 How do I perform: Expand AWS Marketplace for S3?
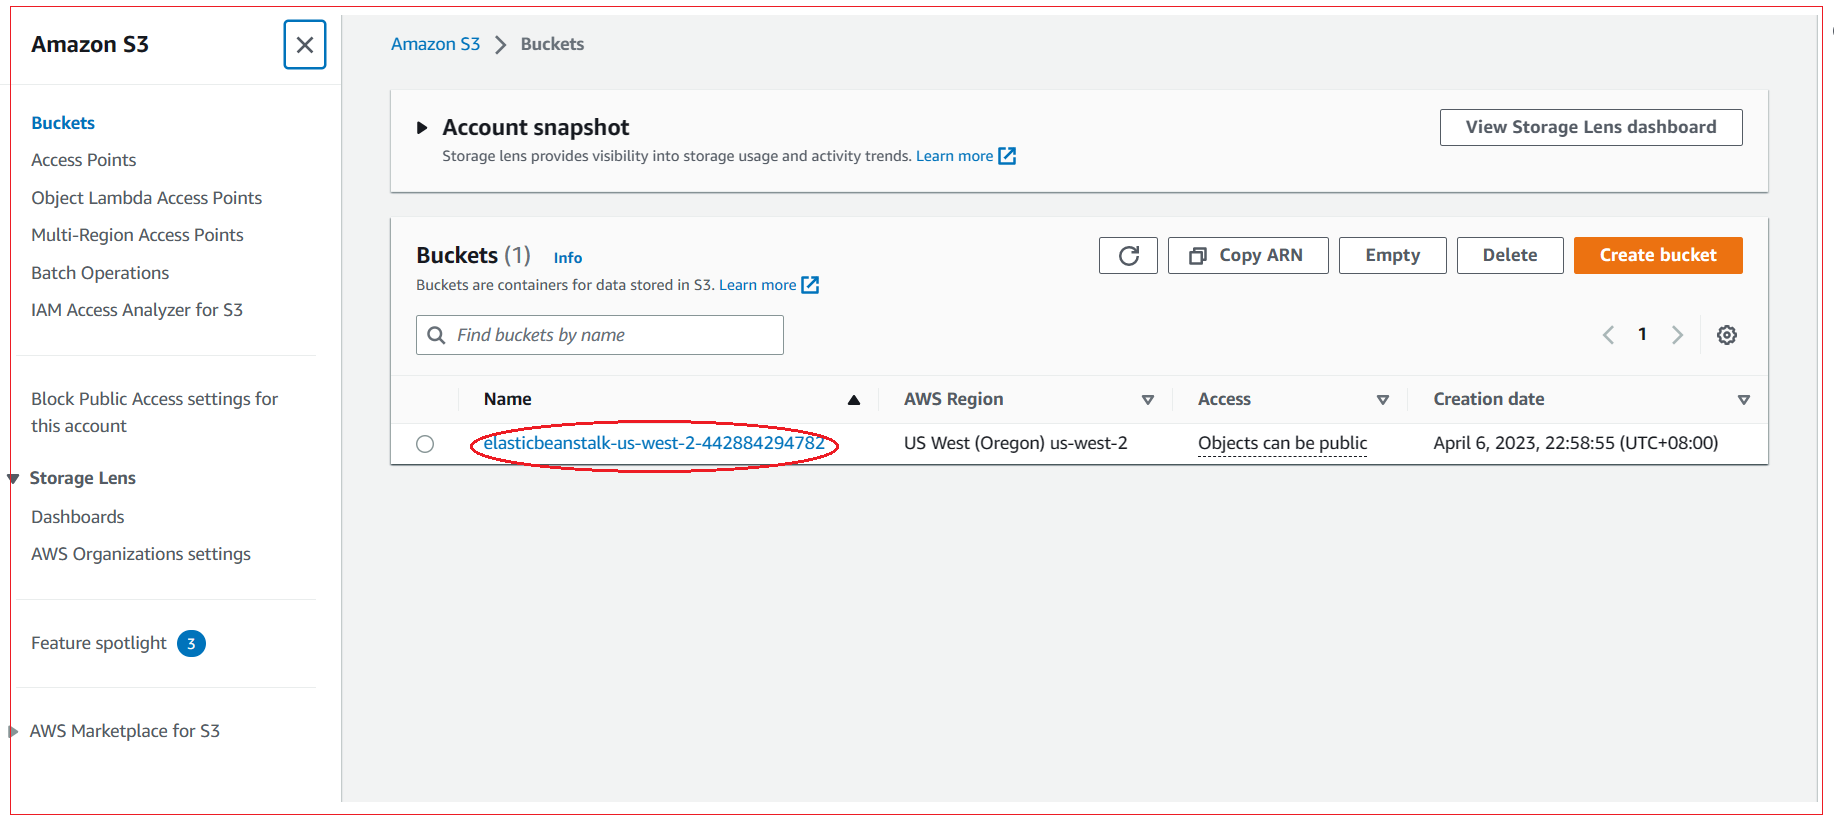[14, 731]
